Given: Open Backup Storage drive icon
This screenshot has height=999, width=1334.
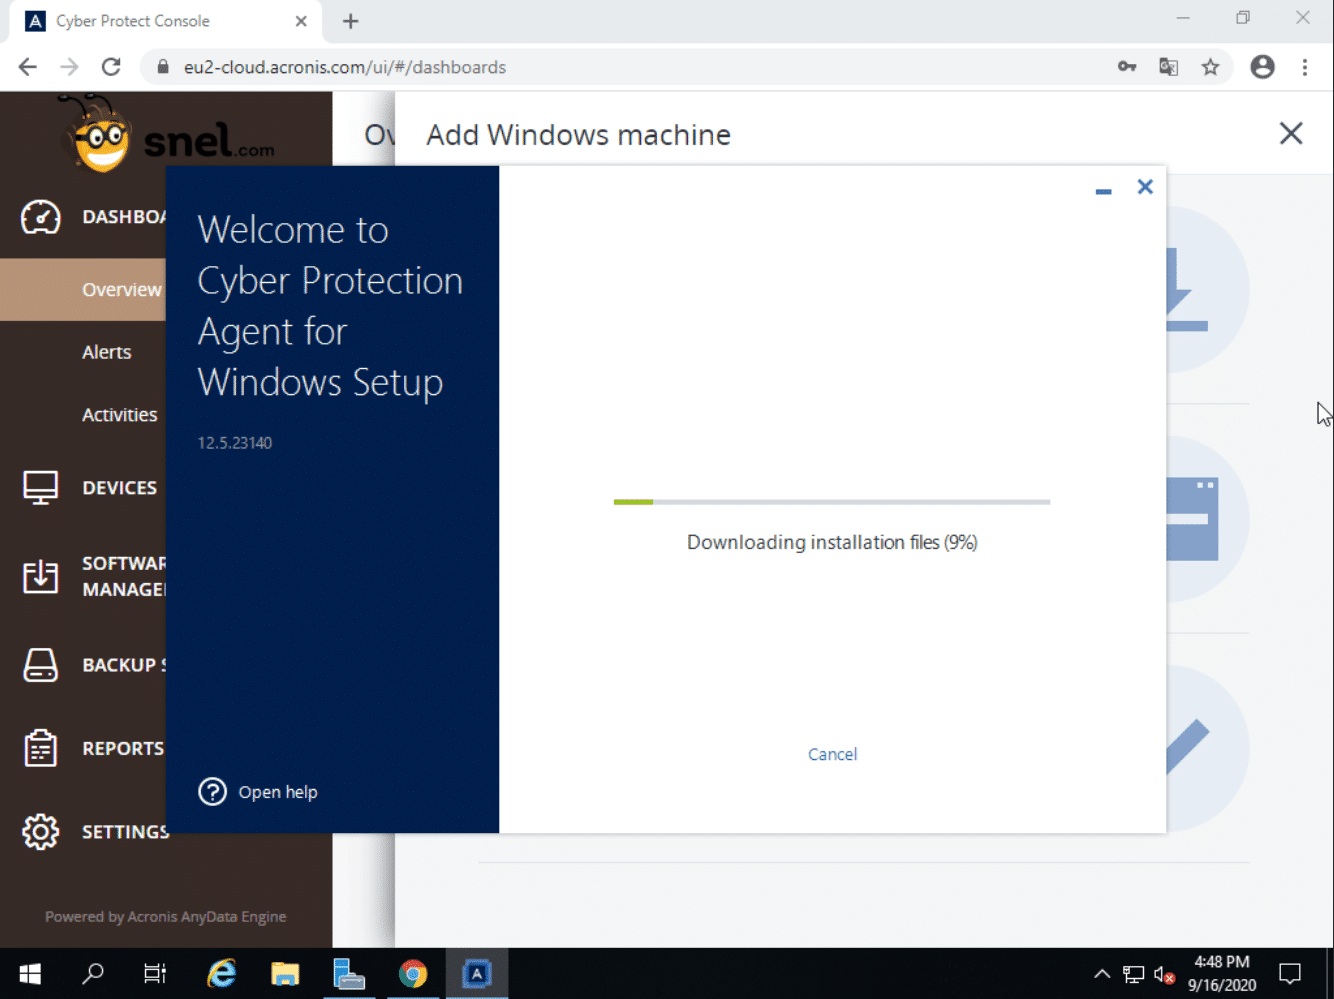Looking at the screenshot, I should point(40,665).
